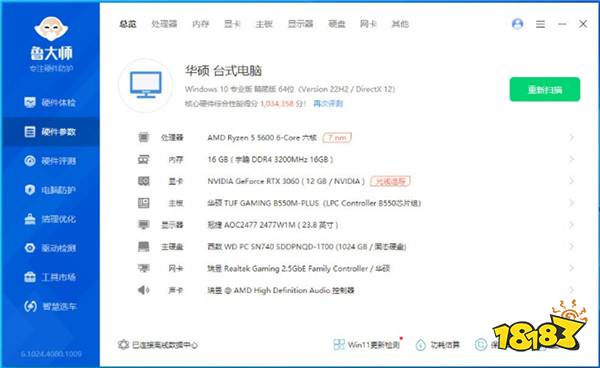Click the 显示器 monitor row icon

coord(143,225)
